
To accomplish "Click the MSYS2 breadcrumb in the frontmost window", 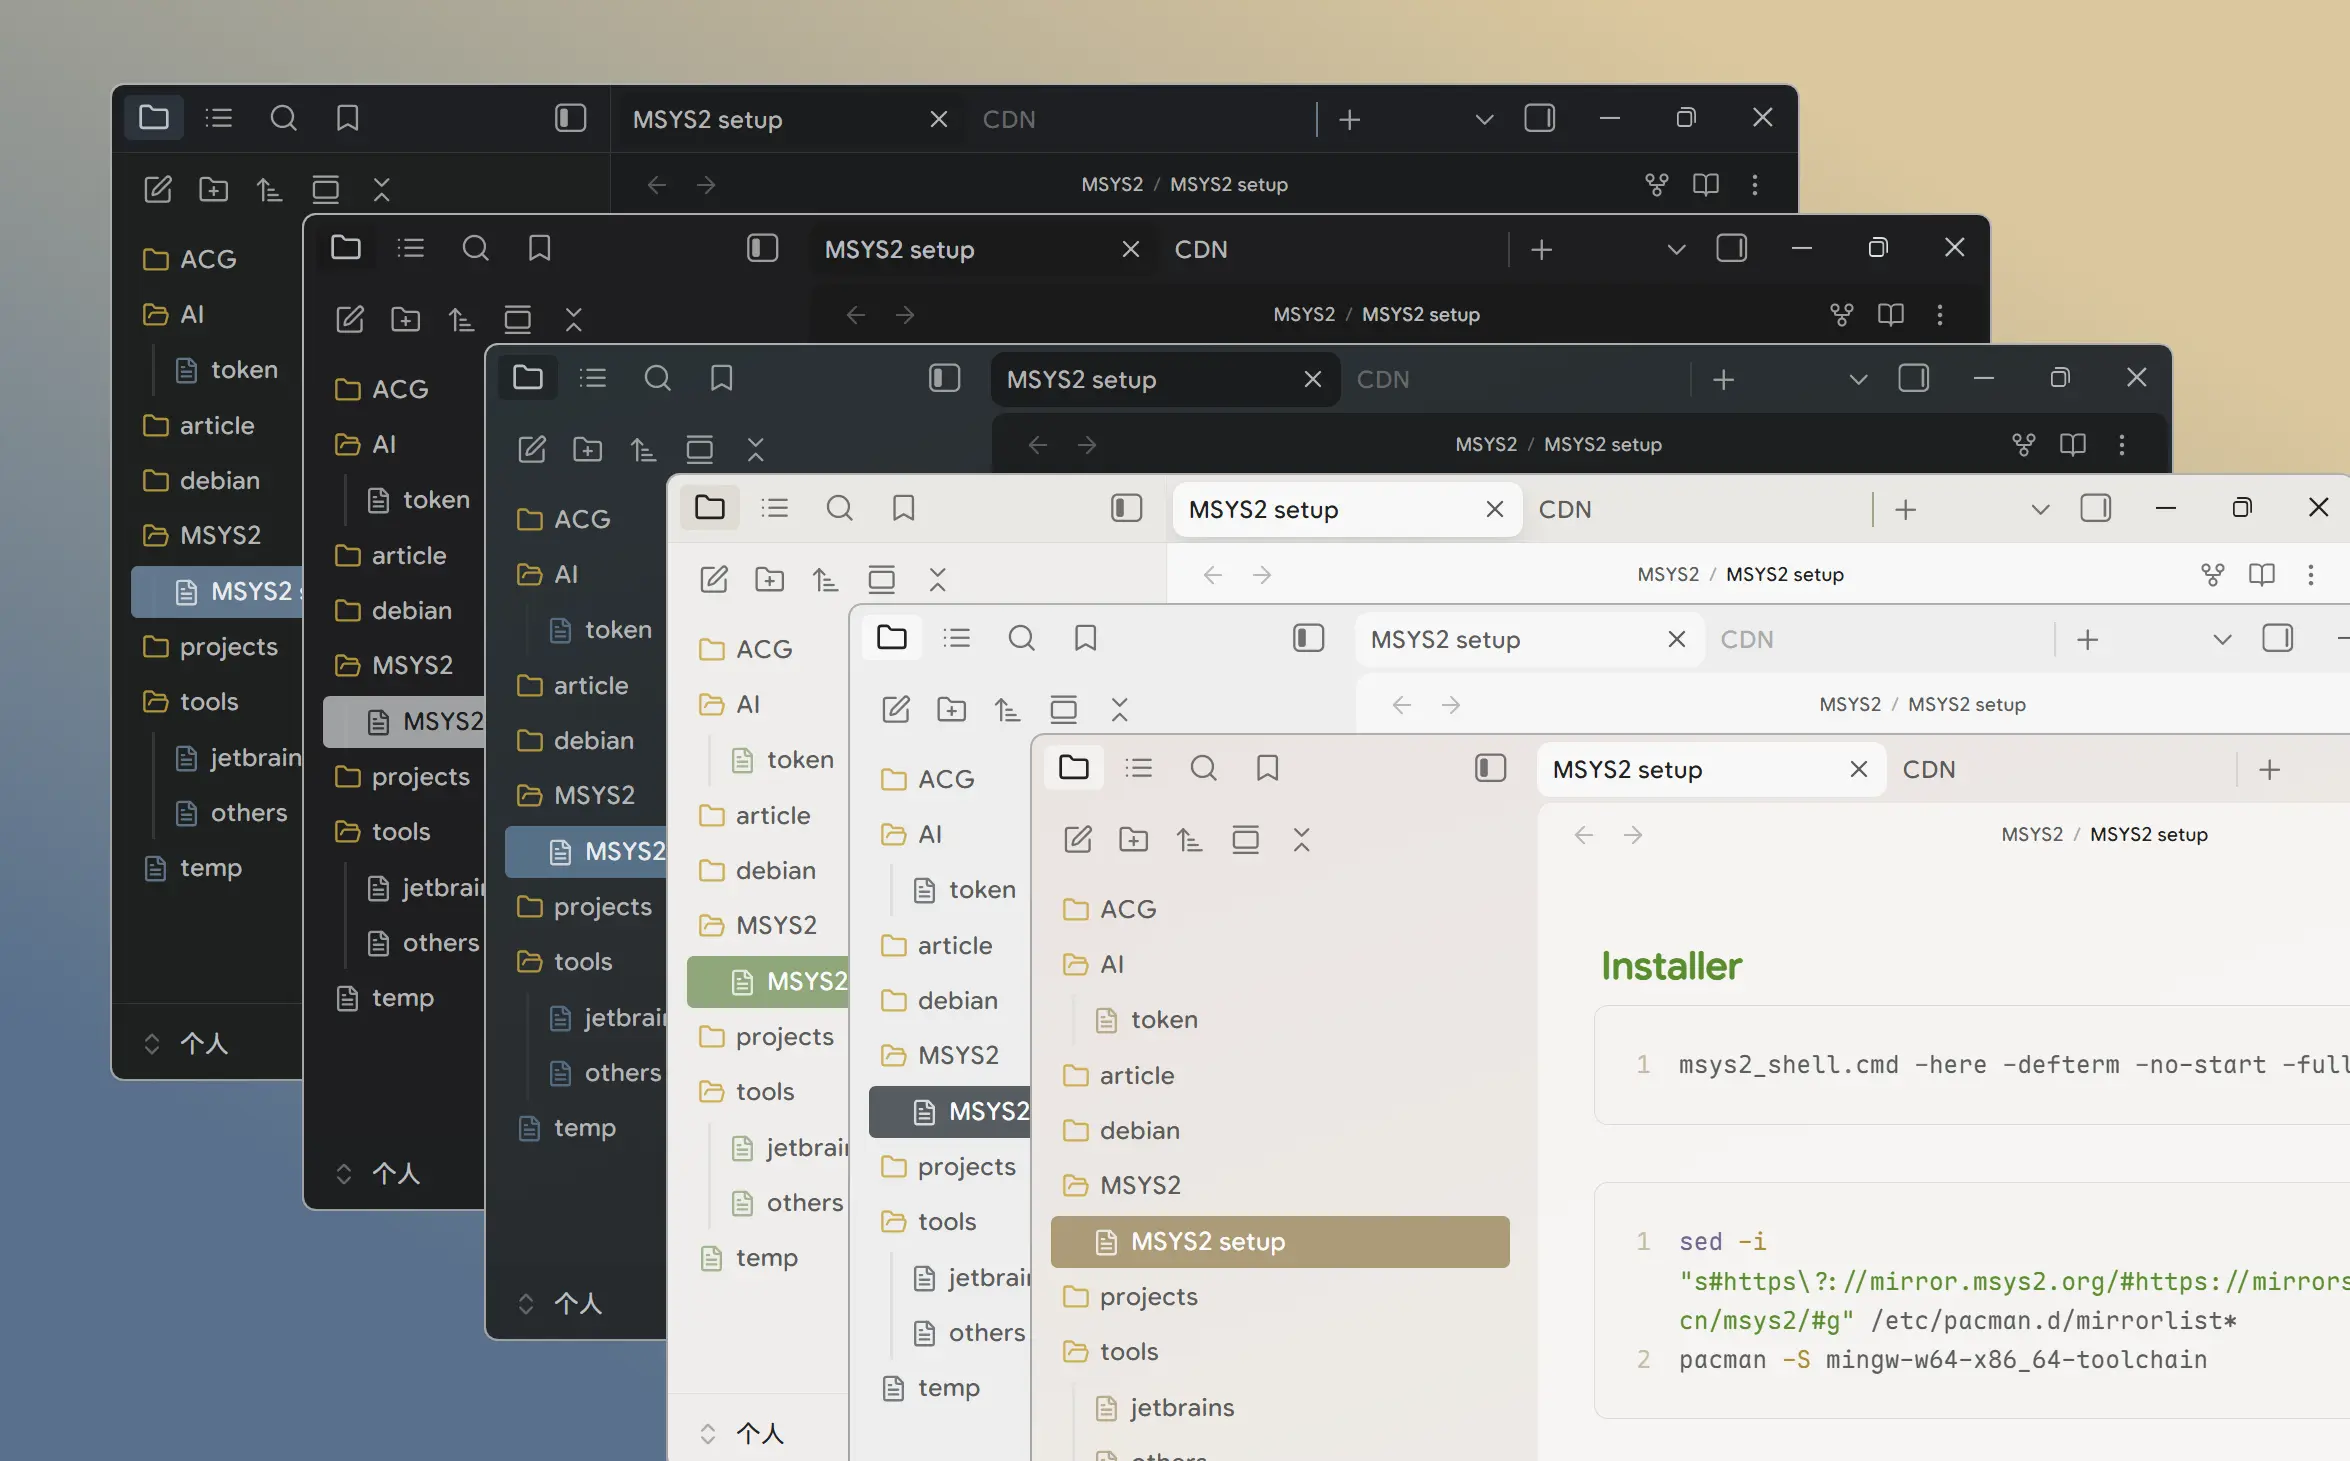I will (x=2031, y=834).
